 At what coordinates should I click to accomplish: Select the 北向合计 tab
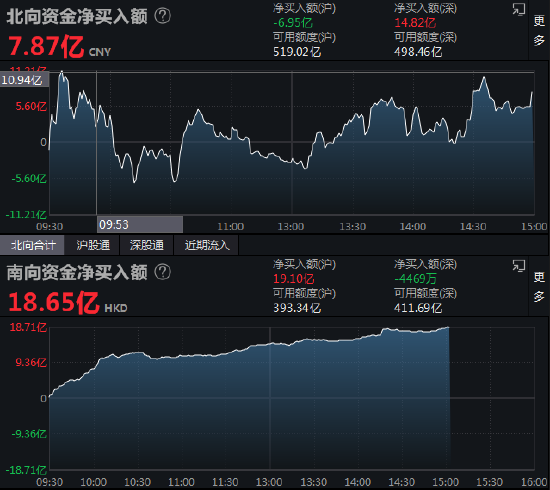[x=32, y=245]
